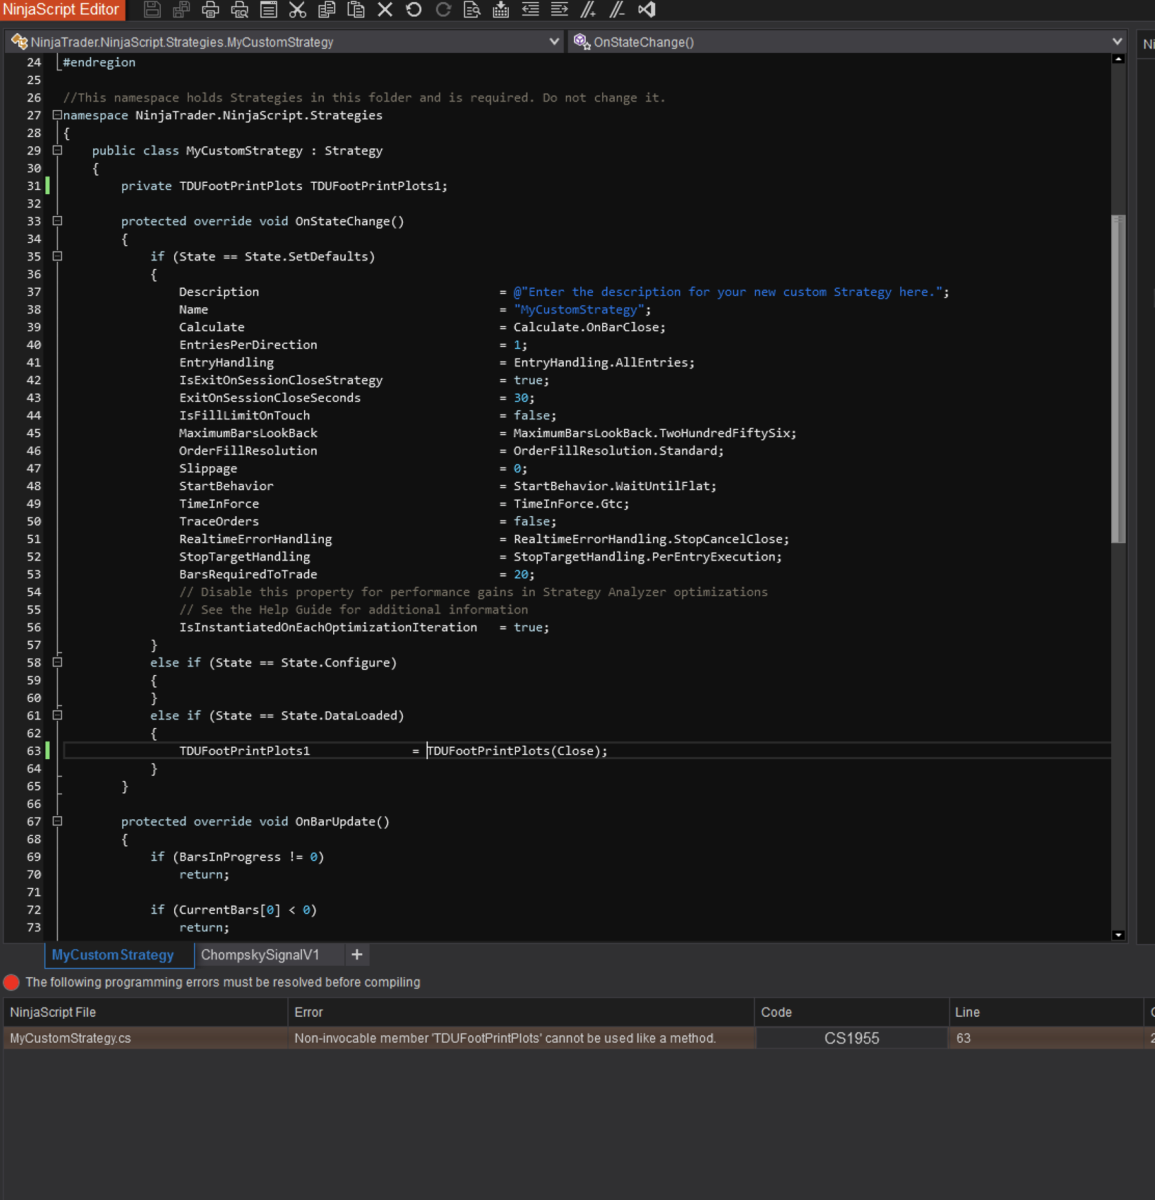
Task: Click the editor scroll up arrow
Action: tap(1118, 59)
